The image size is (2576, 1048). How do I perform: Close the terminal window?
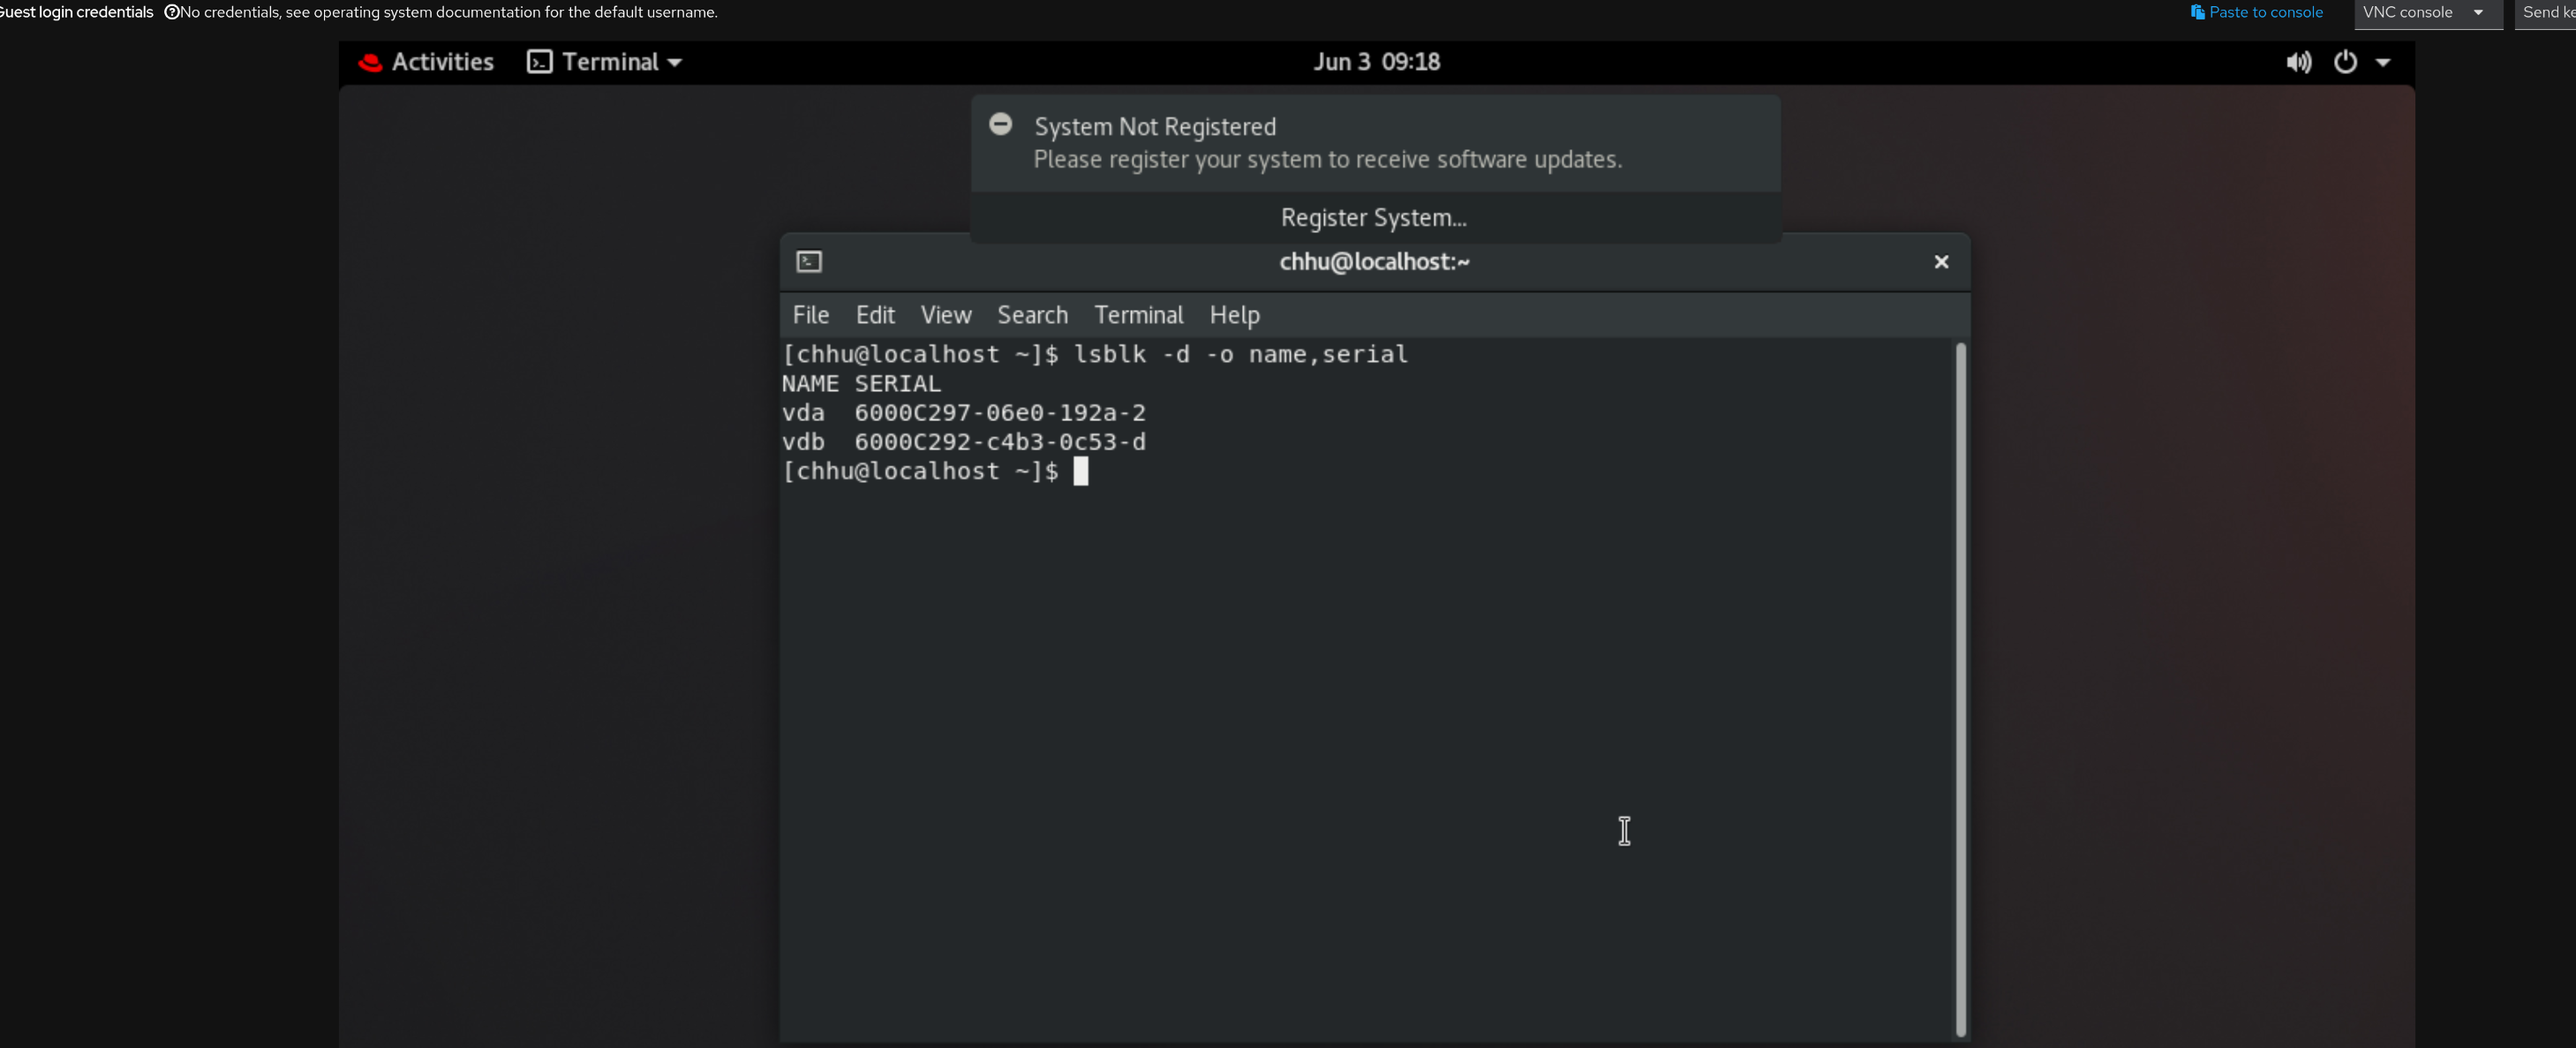tap(1941, 262)
